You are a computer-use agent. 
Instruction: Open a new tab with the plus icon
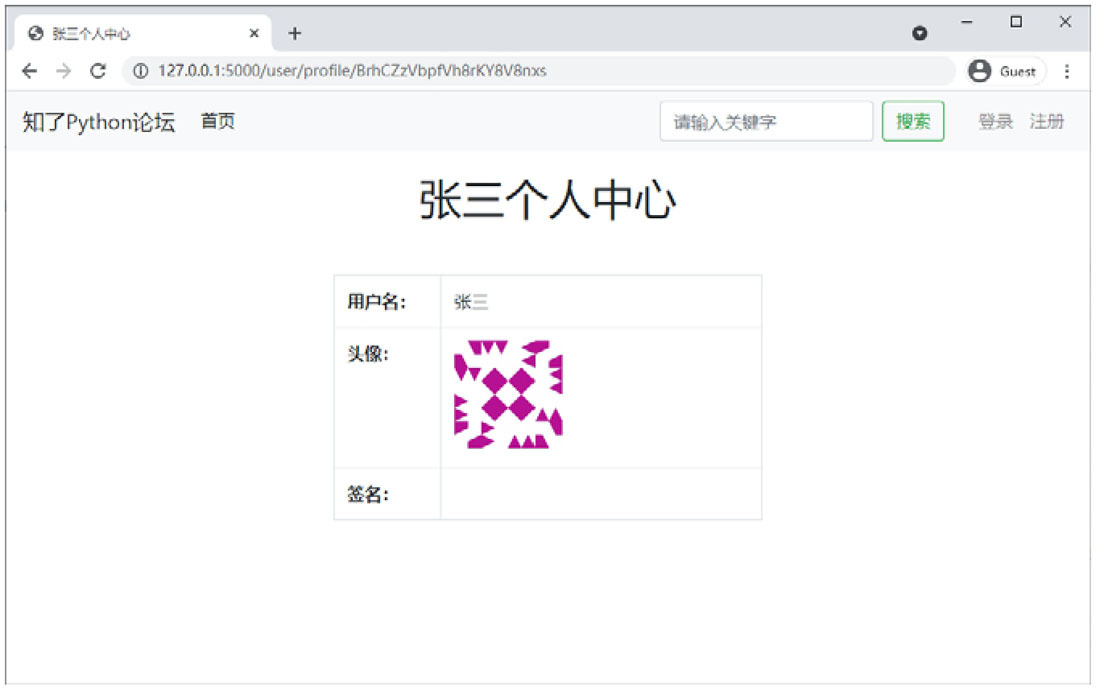(295, 33)
